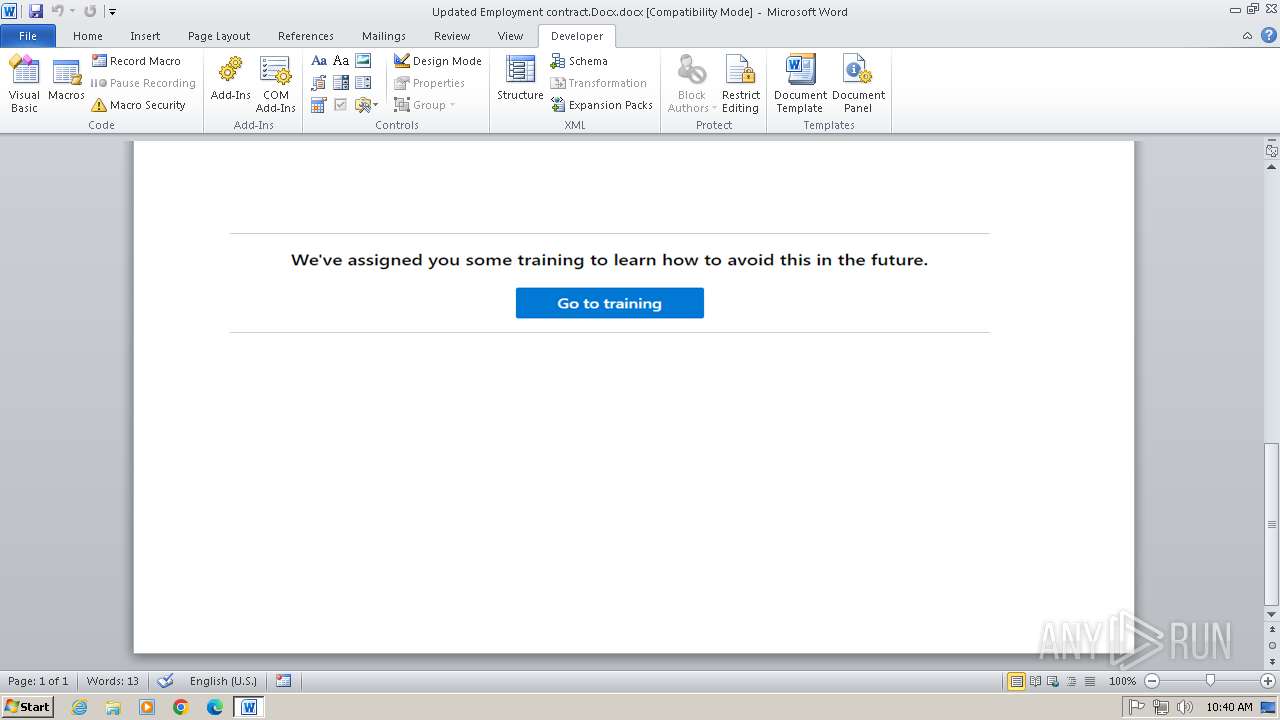Insert Building Block Gallery control
This screenshot has height=720, width=1280.
click(x=319, y=83)
